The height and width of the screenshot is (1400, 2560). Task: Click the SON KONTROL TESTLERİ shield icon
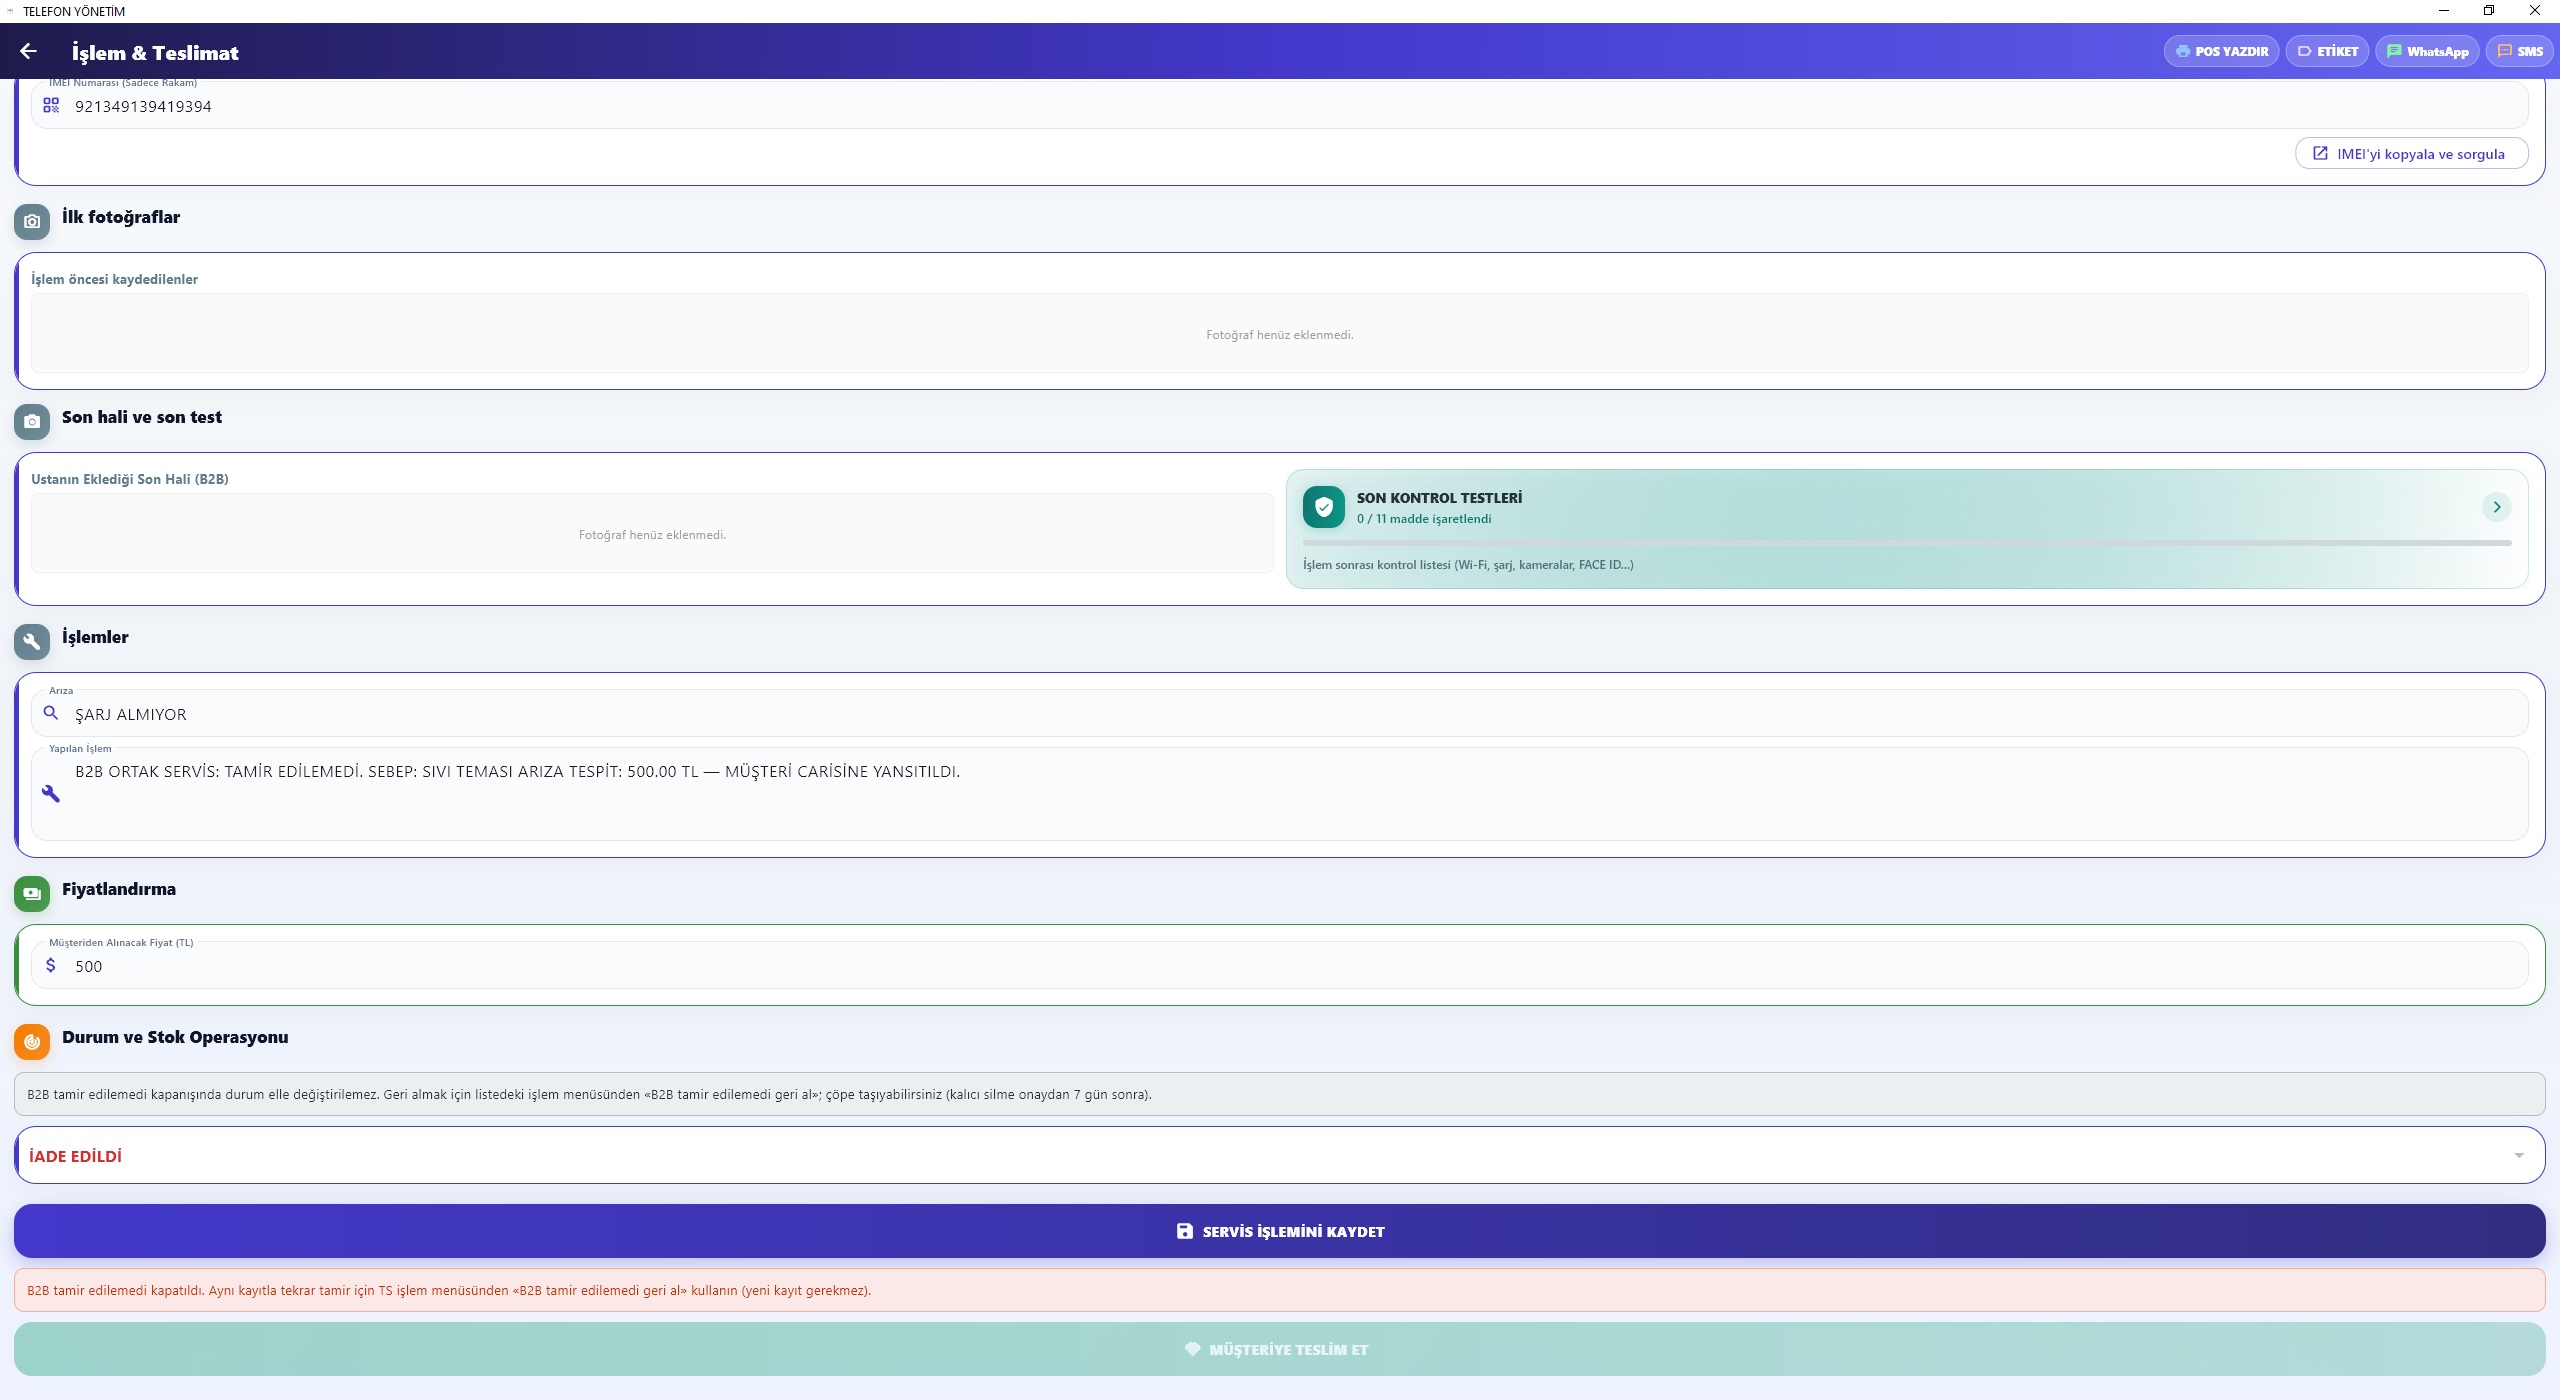point(1323,507)
